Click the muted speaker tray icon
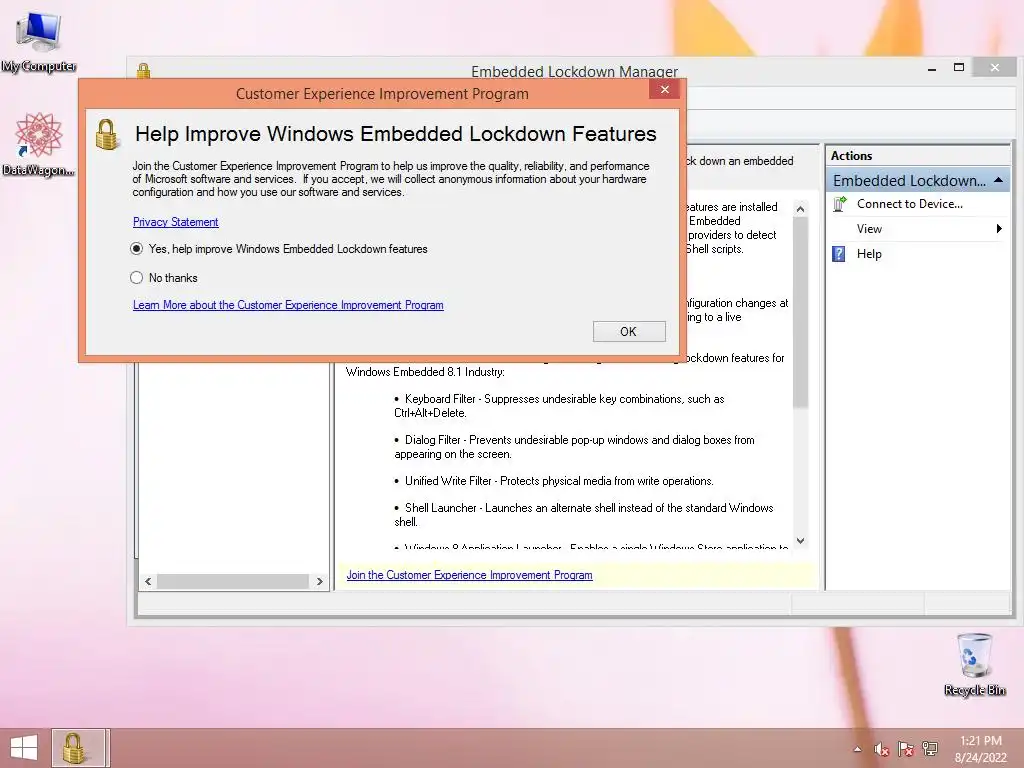Screen dimensions: 1024x768 click(882, 749)
